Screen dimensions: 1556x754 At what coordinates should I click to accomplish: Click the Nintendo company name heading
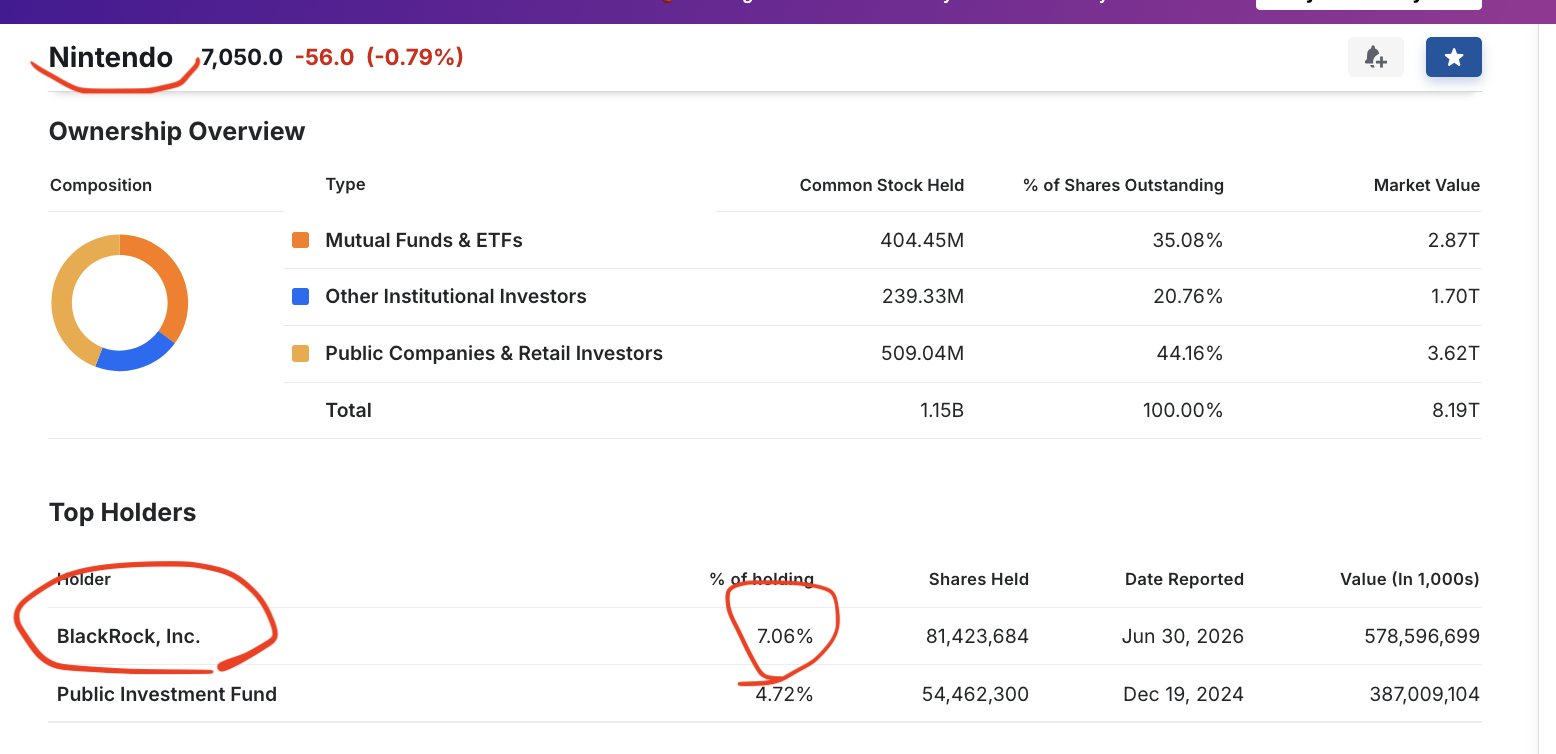111,57
